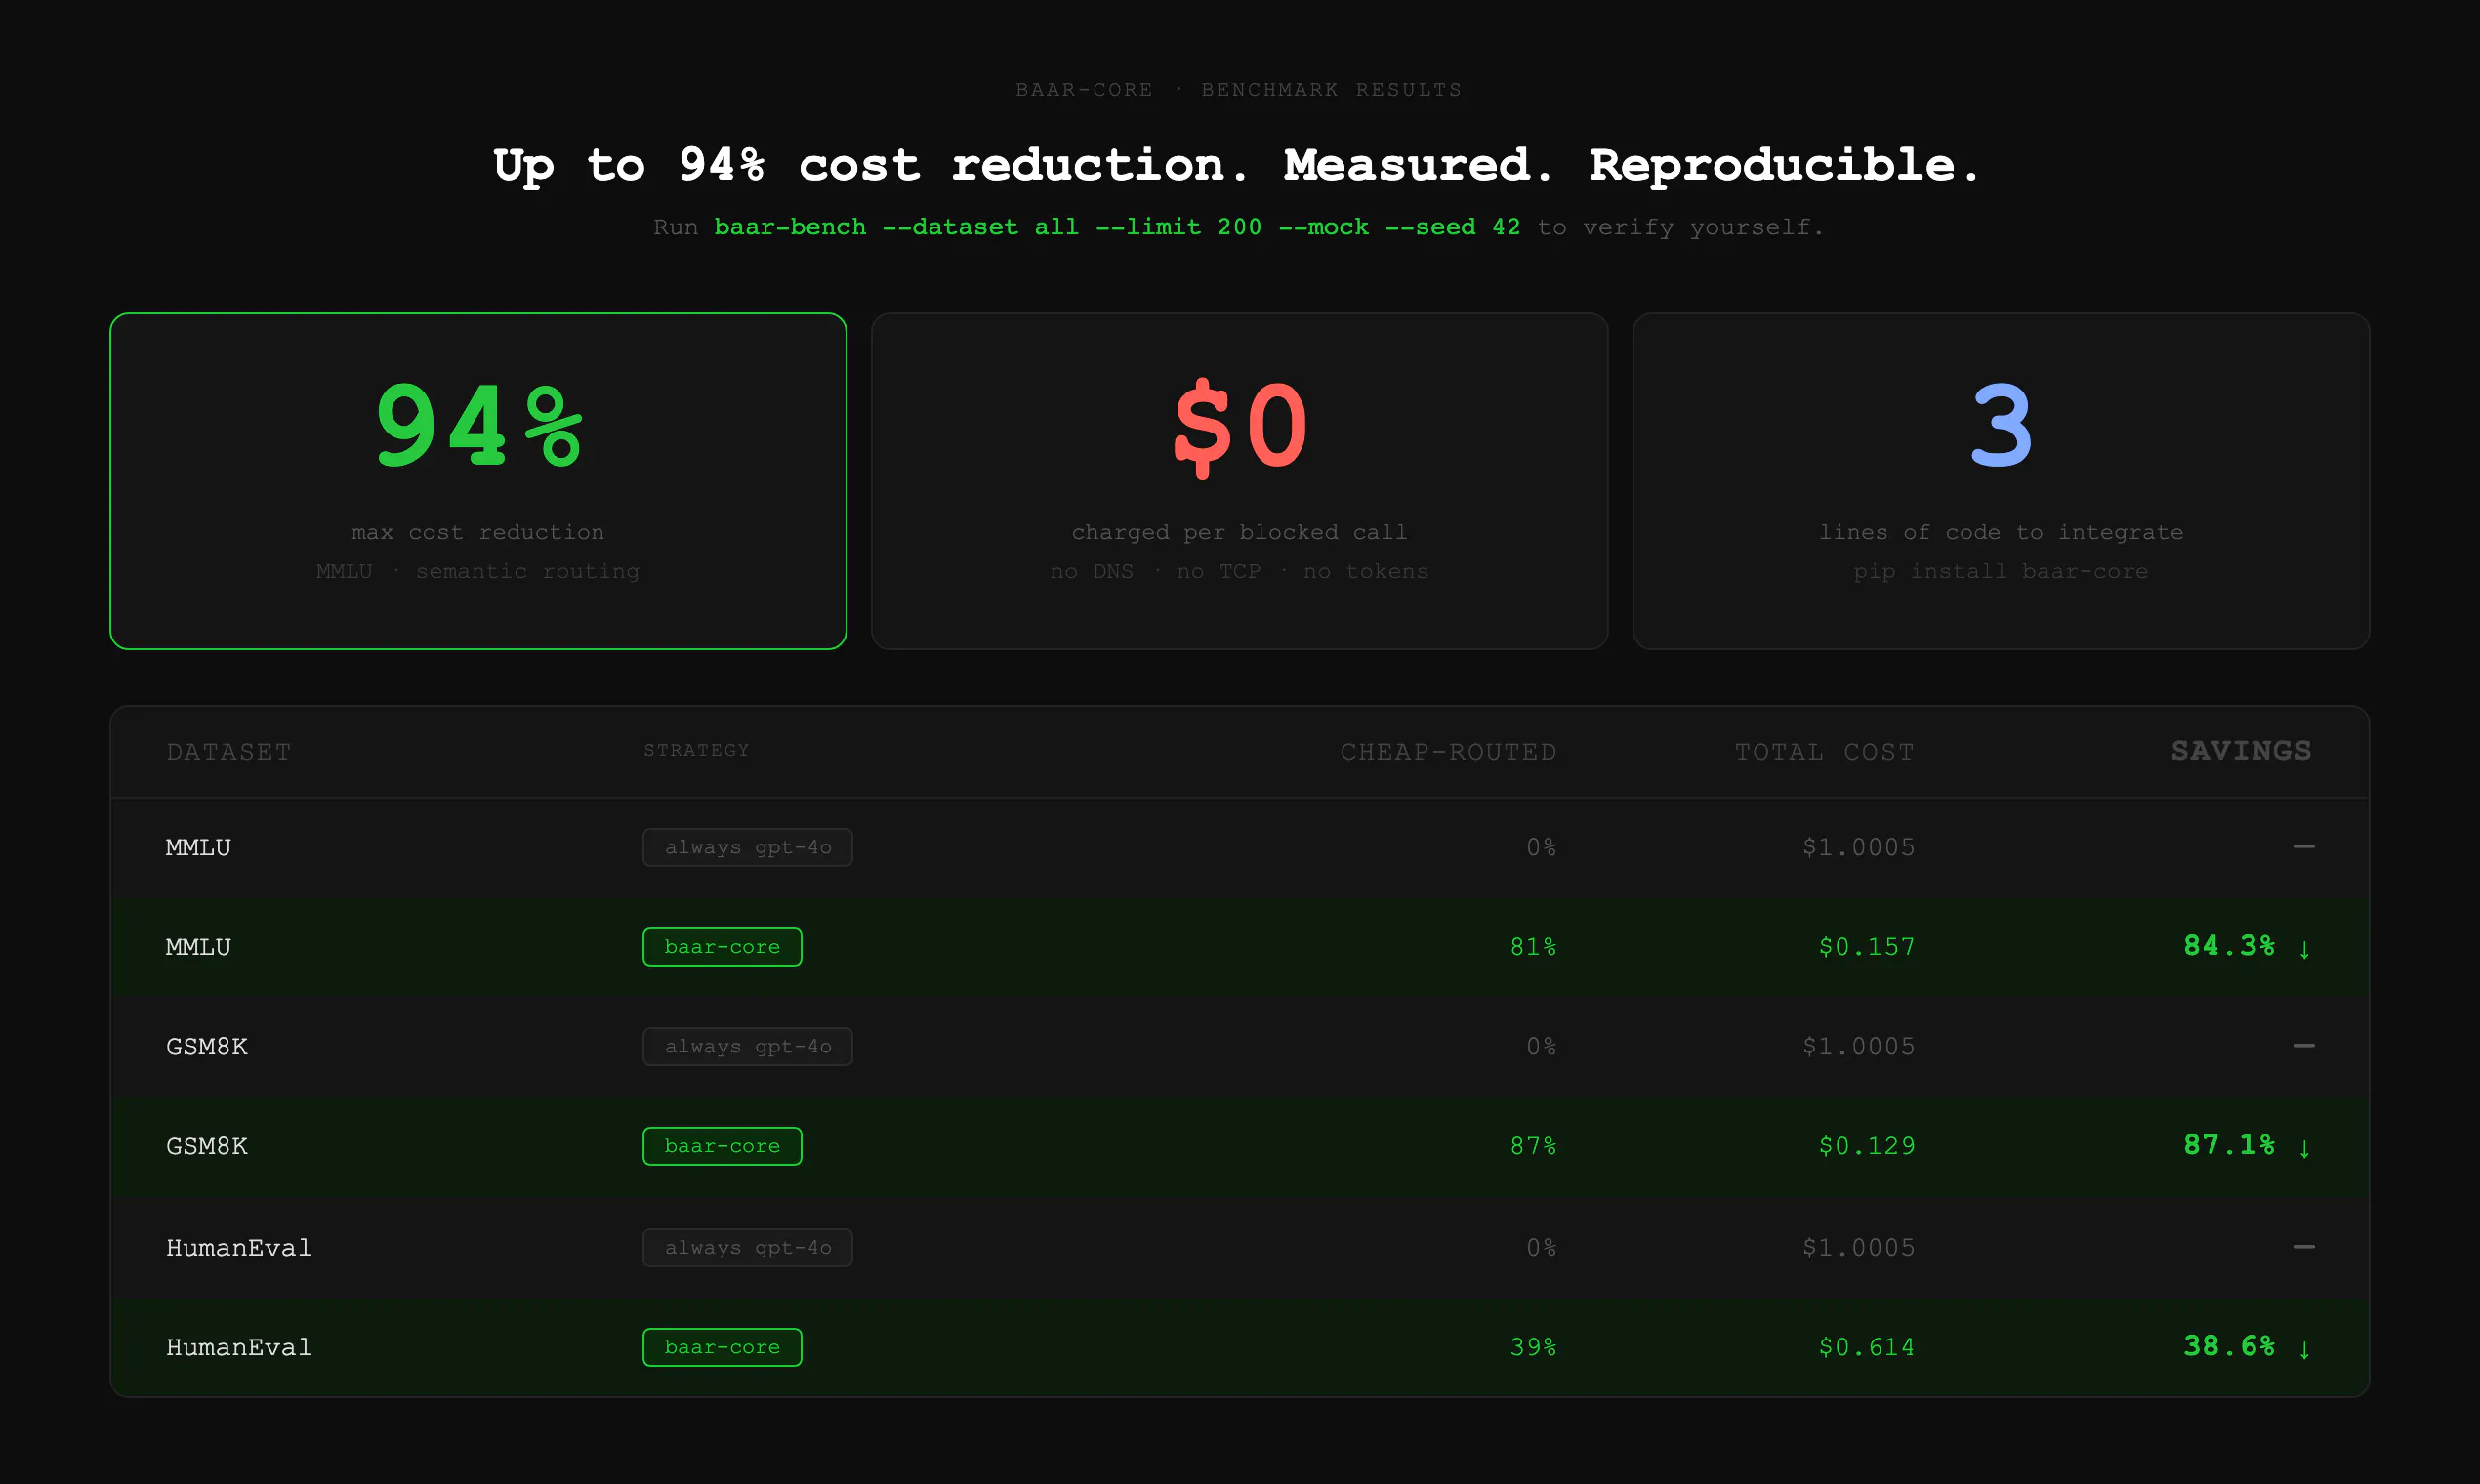Click the 84.3% savings value
This screenshot has width=2480, height=1484.
click(x=2229, y=946)
